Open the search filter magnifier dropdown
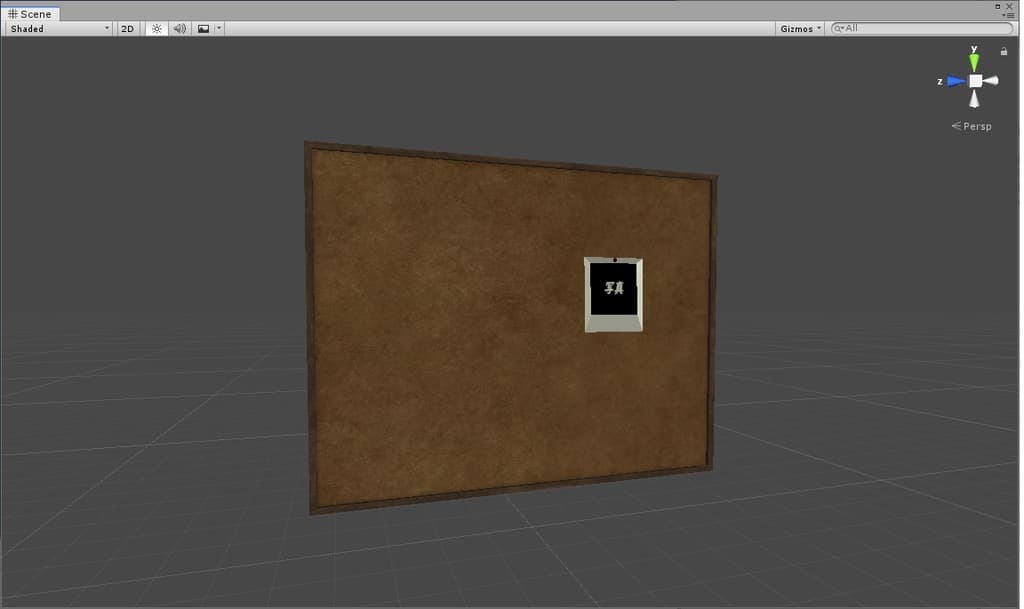This screenshot has height=609, width=1024. 839,28
